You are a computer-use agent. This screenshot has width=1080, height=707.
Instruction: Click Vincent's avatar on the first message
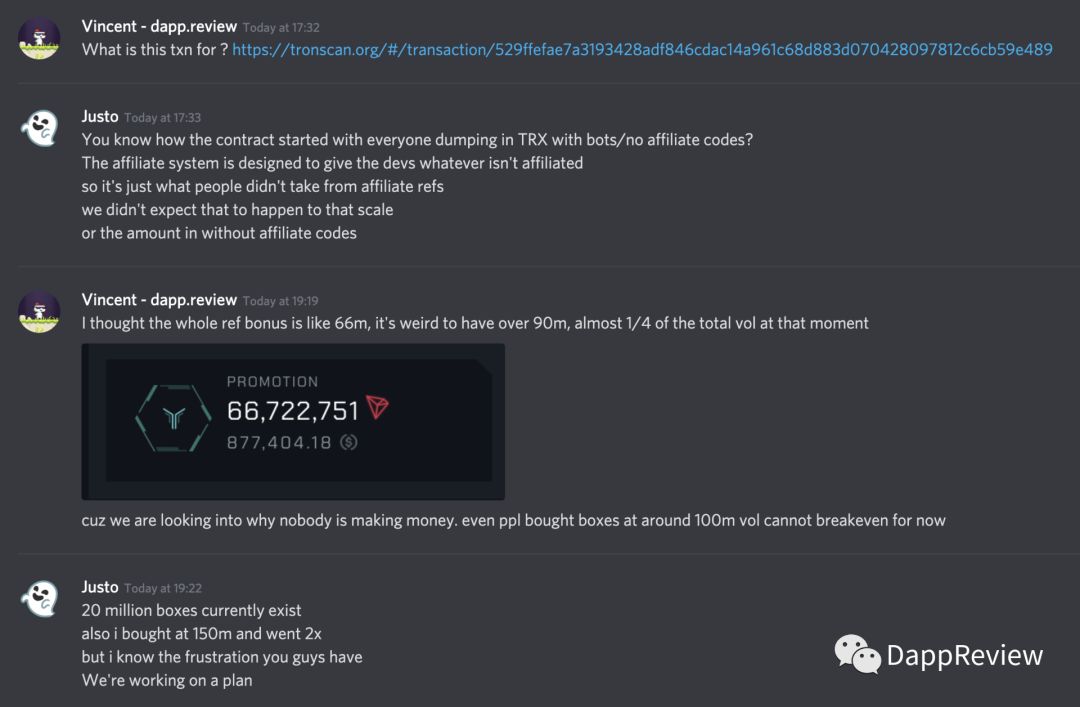[39, 38]
